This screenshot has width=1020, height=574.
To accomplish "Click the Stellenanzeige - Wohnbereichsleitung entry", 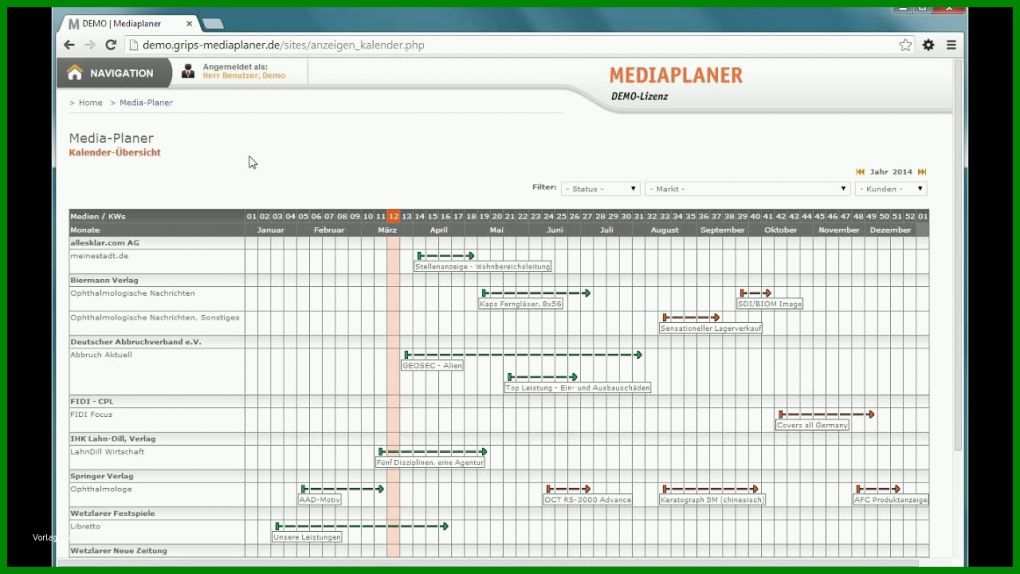I will (483, 266).
